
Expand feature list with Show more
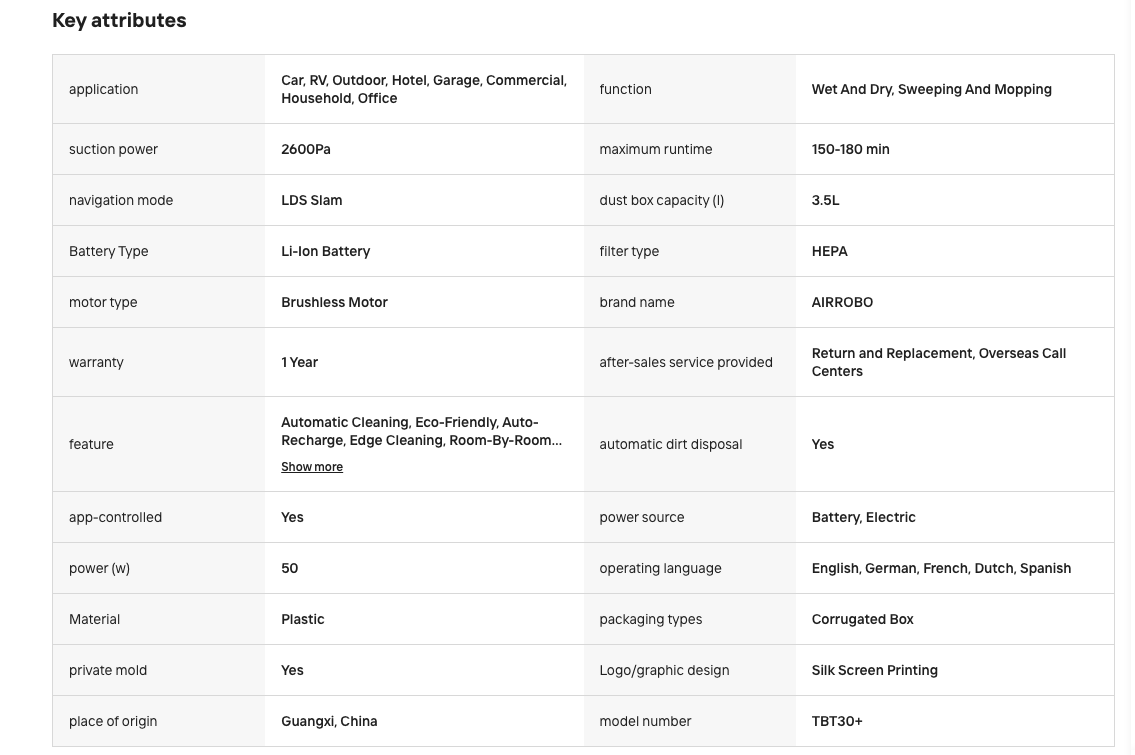pyautogui.click(x=311, y=467)
